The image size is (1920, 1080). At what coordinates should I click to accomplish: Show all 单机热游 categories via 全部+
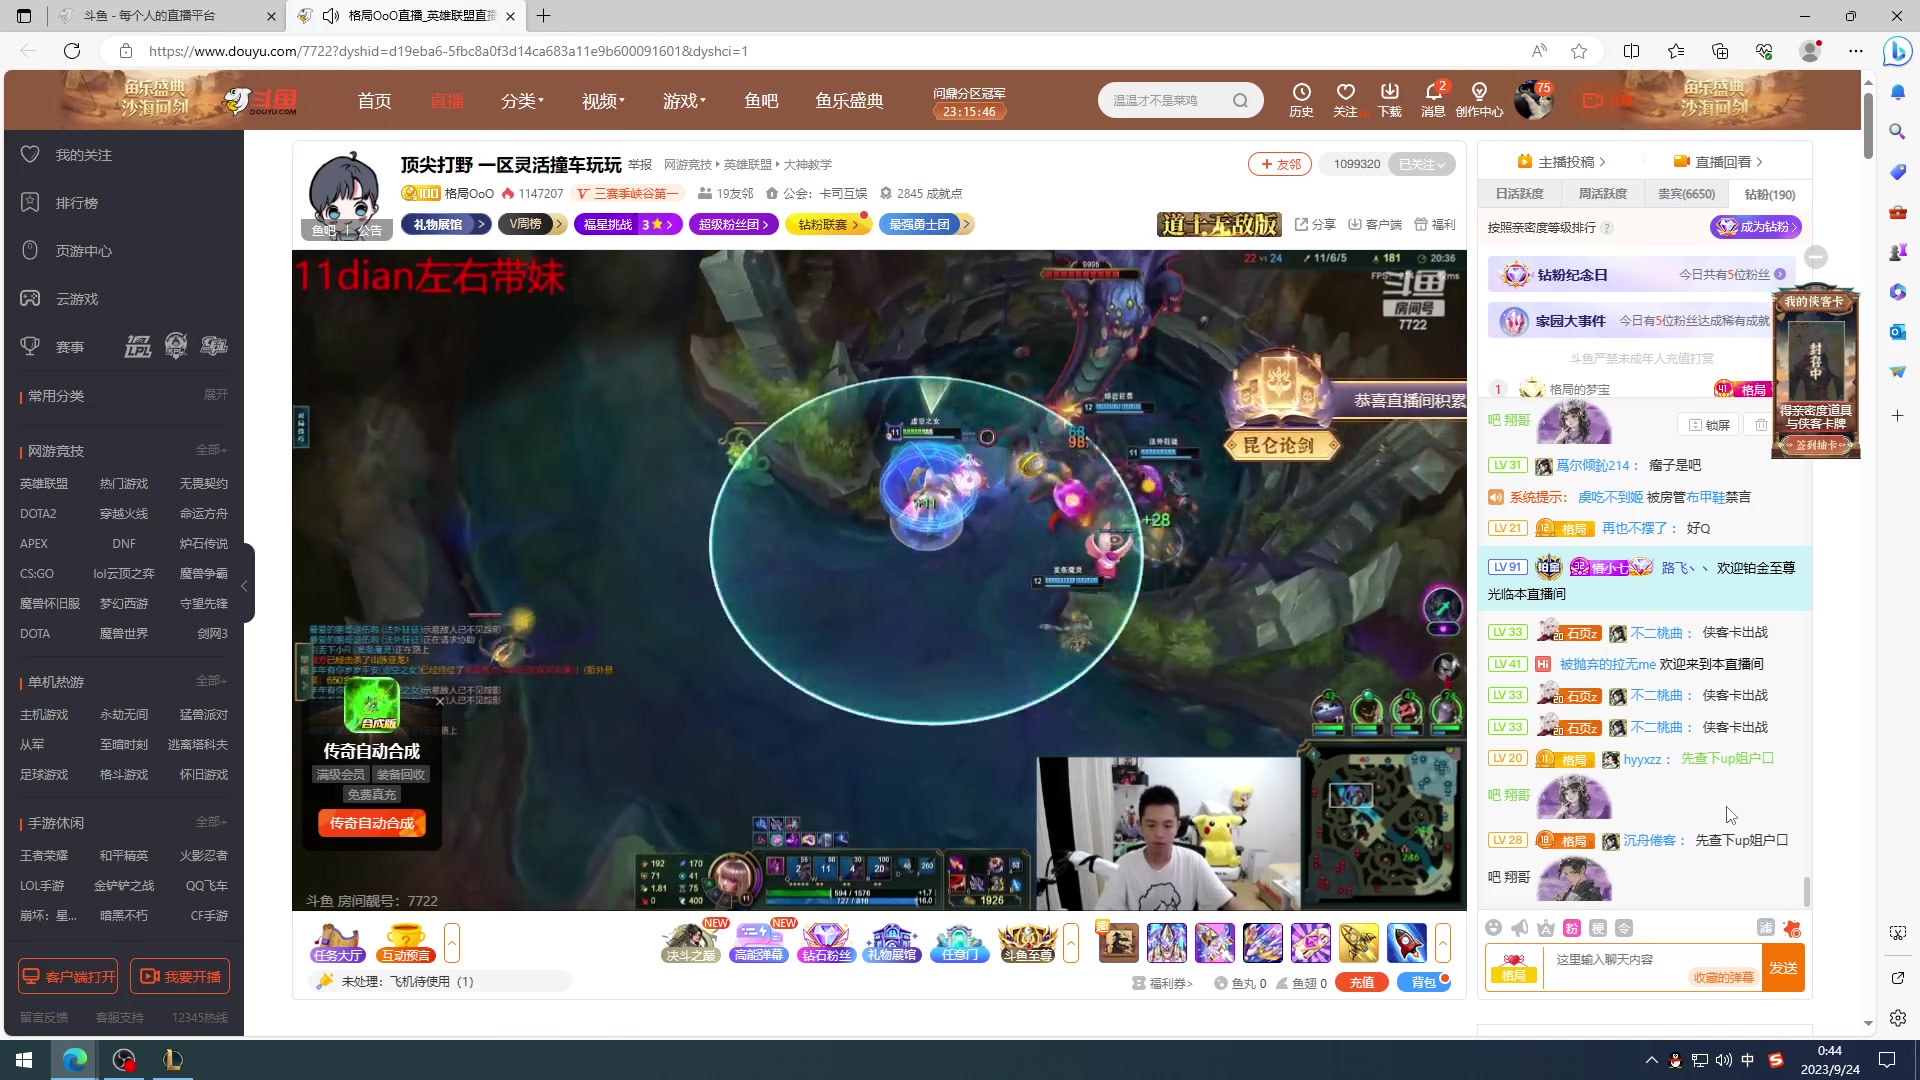point(211,681)
